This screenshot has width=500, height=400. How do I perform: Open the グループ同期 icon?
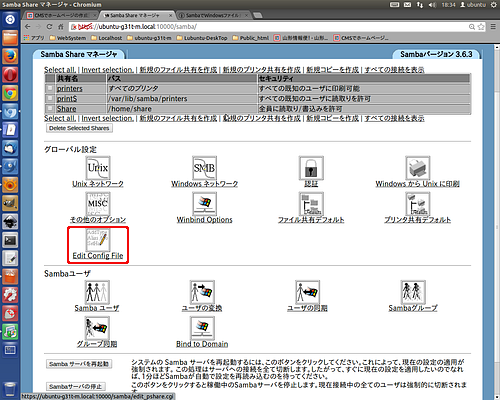(x=97, y=328)
